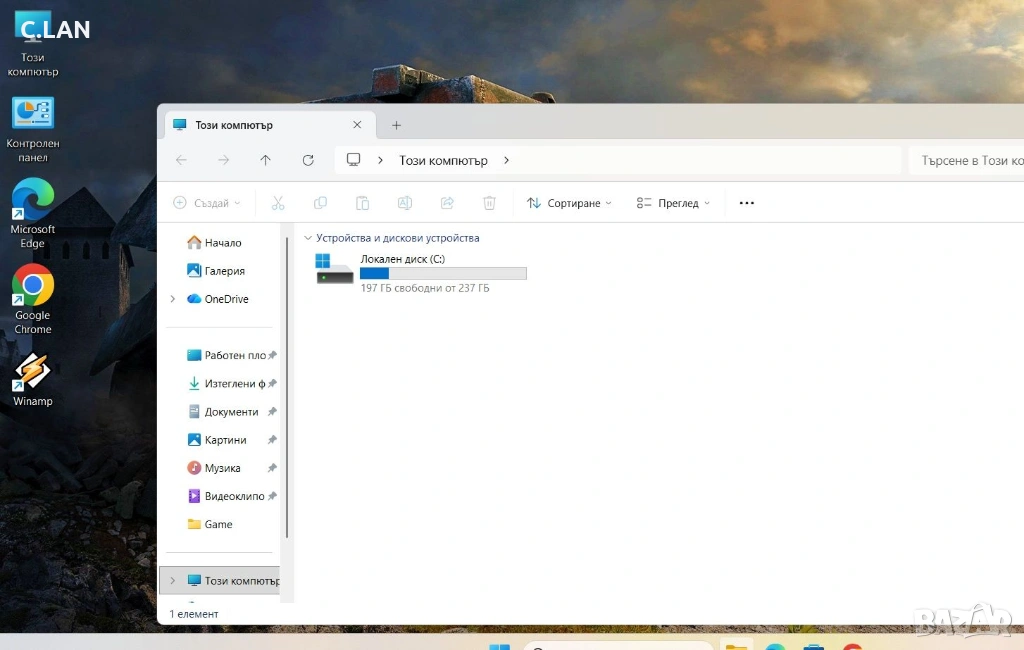Collapse the Устройства и дискови устройства group
This screenshot has height=650, width=1024.
pos(307,238)
